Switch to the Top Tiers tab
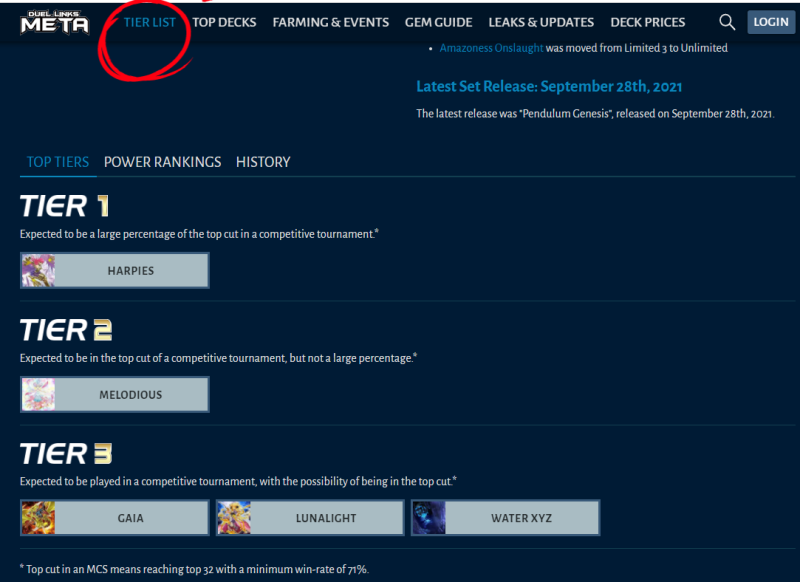 pos(58,162)
